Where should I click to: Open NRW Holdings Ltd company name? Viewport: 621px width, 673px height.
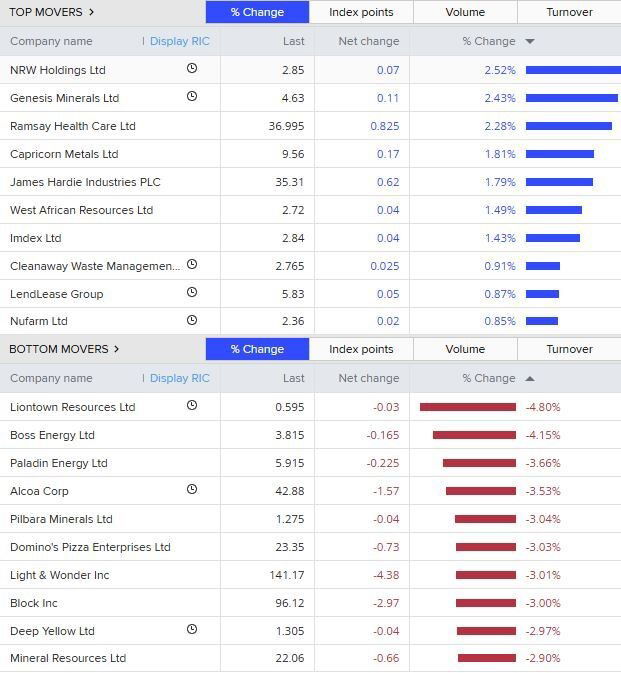point(58,70)
